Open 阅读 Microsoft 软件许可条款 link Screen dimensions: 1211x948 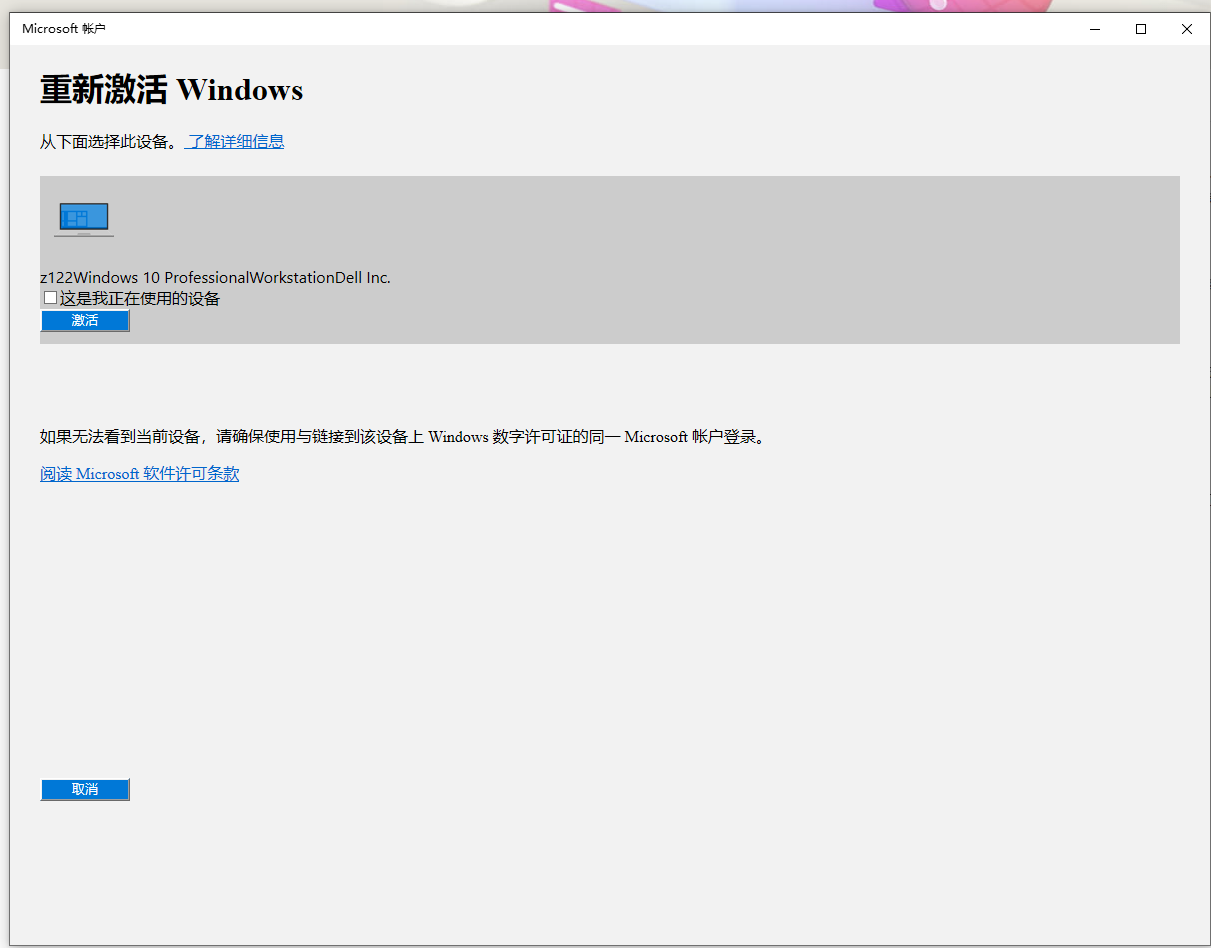[x=140, y=474]
